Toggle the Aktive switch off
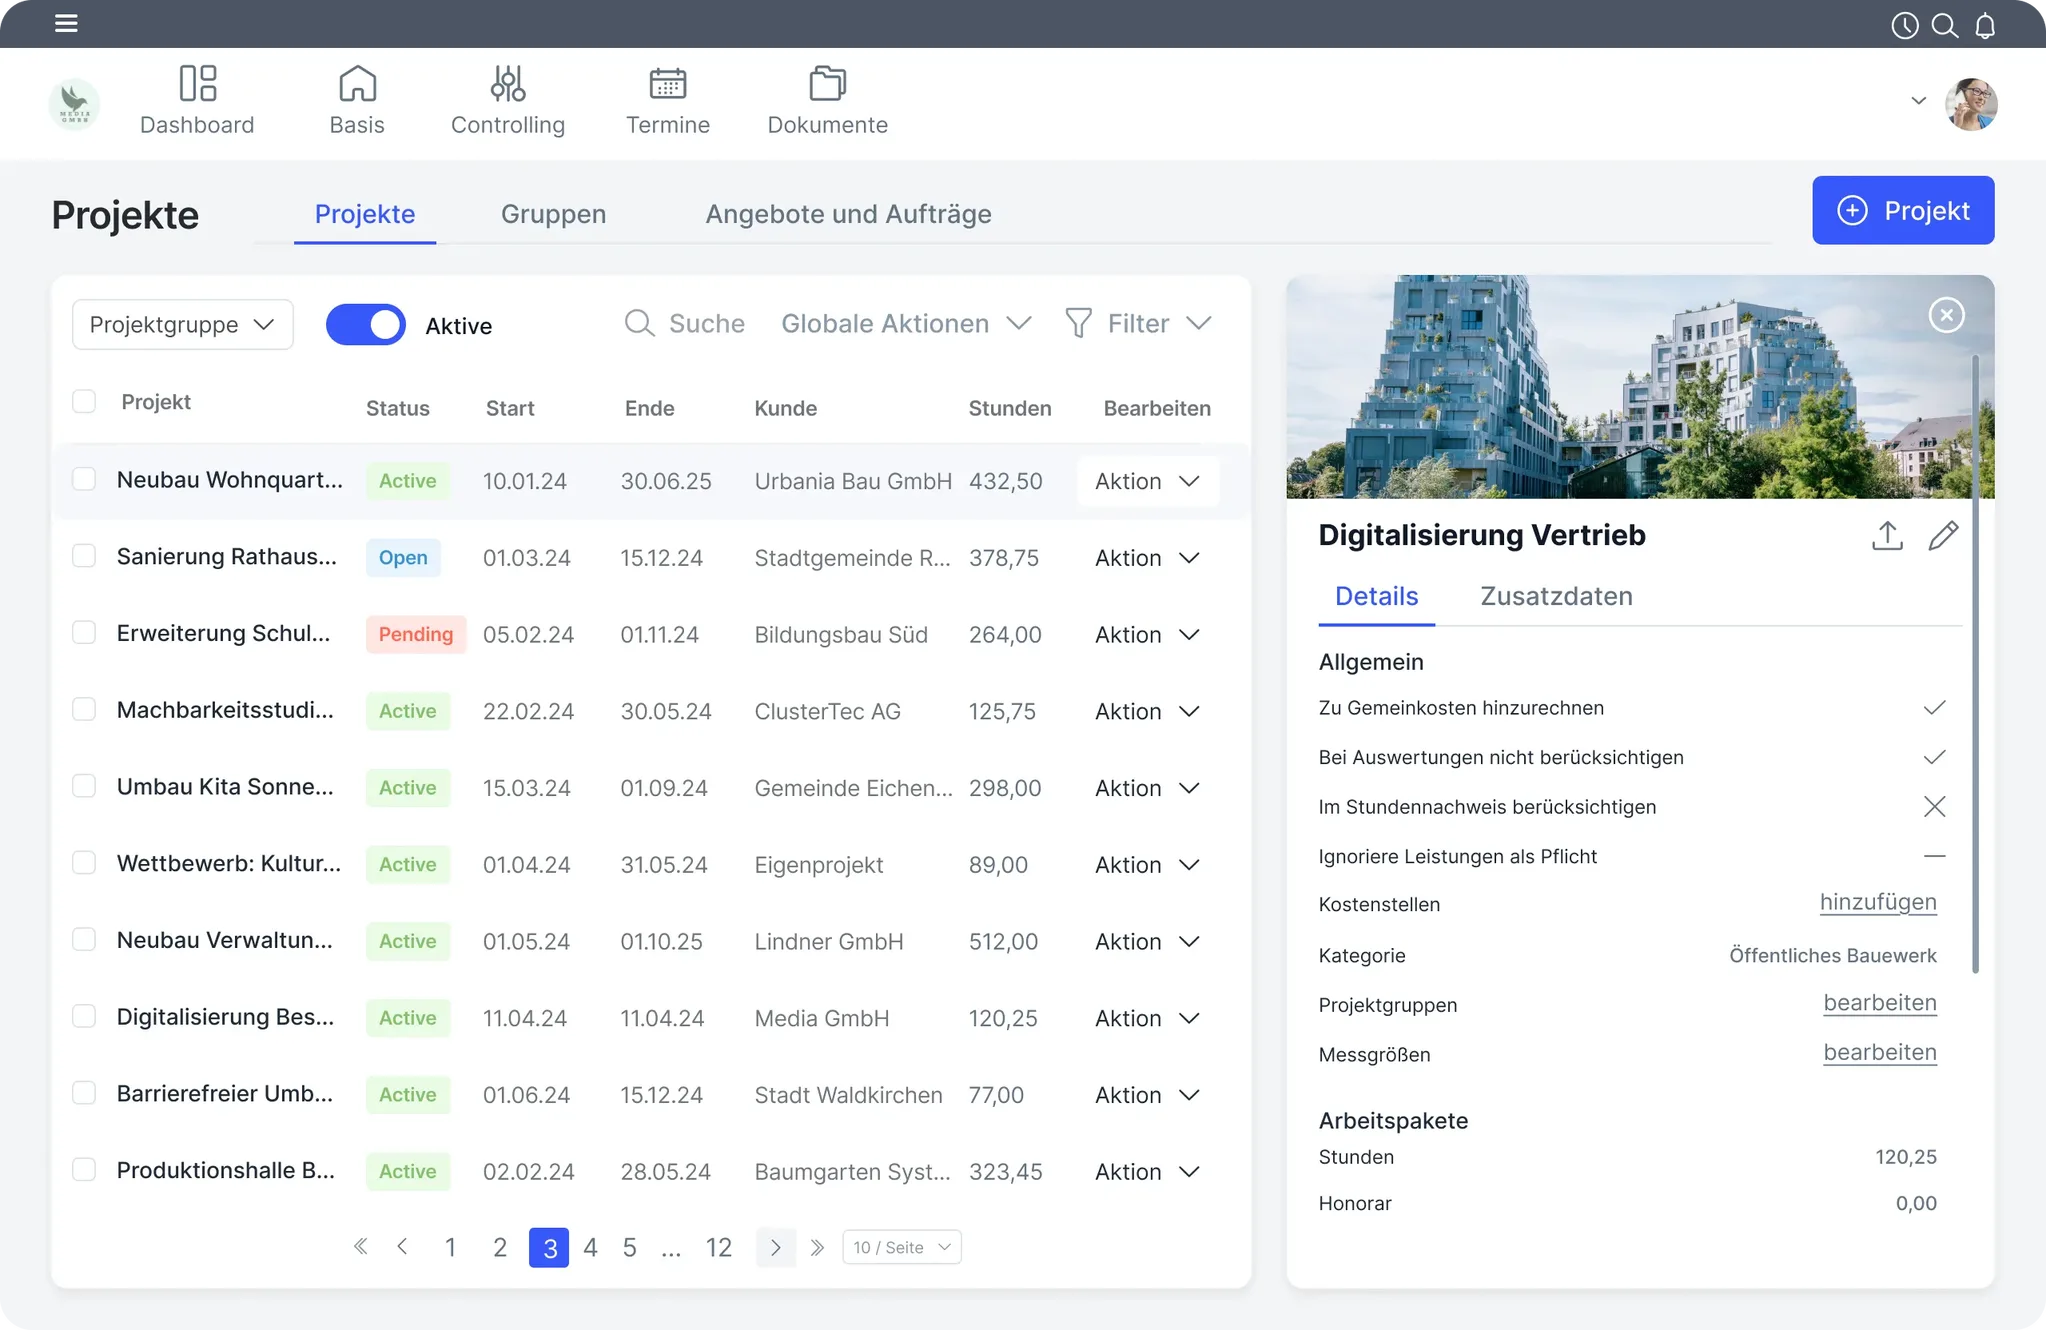Viewport: 2046px width, 1330px height. (x=366, y=325)
